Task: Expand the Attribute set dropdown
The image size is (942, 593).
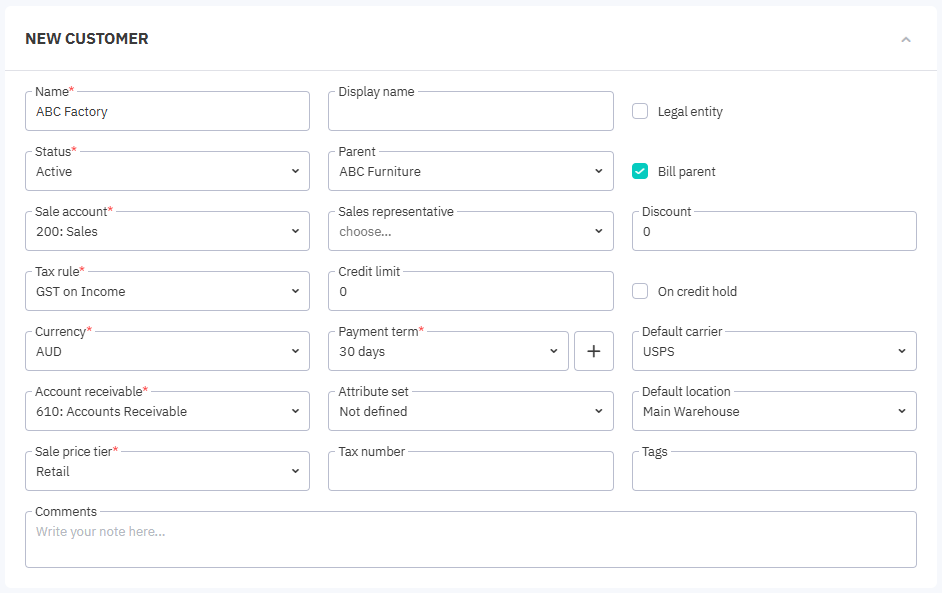Action: coord(470,412)
